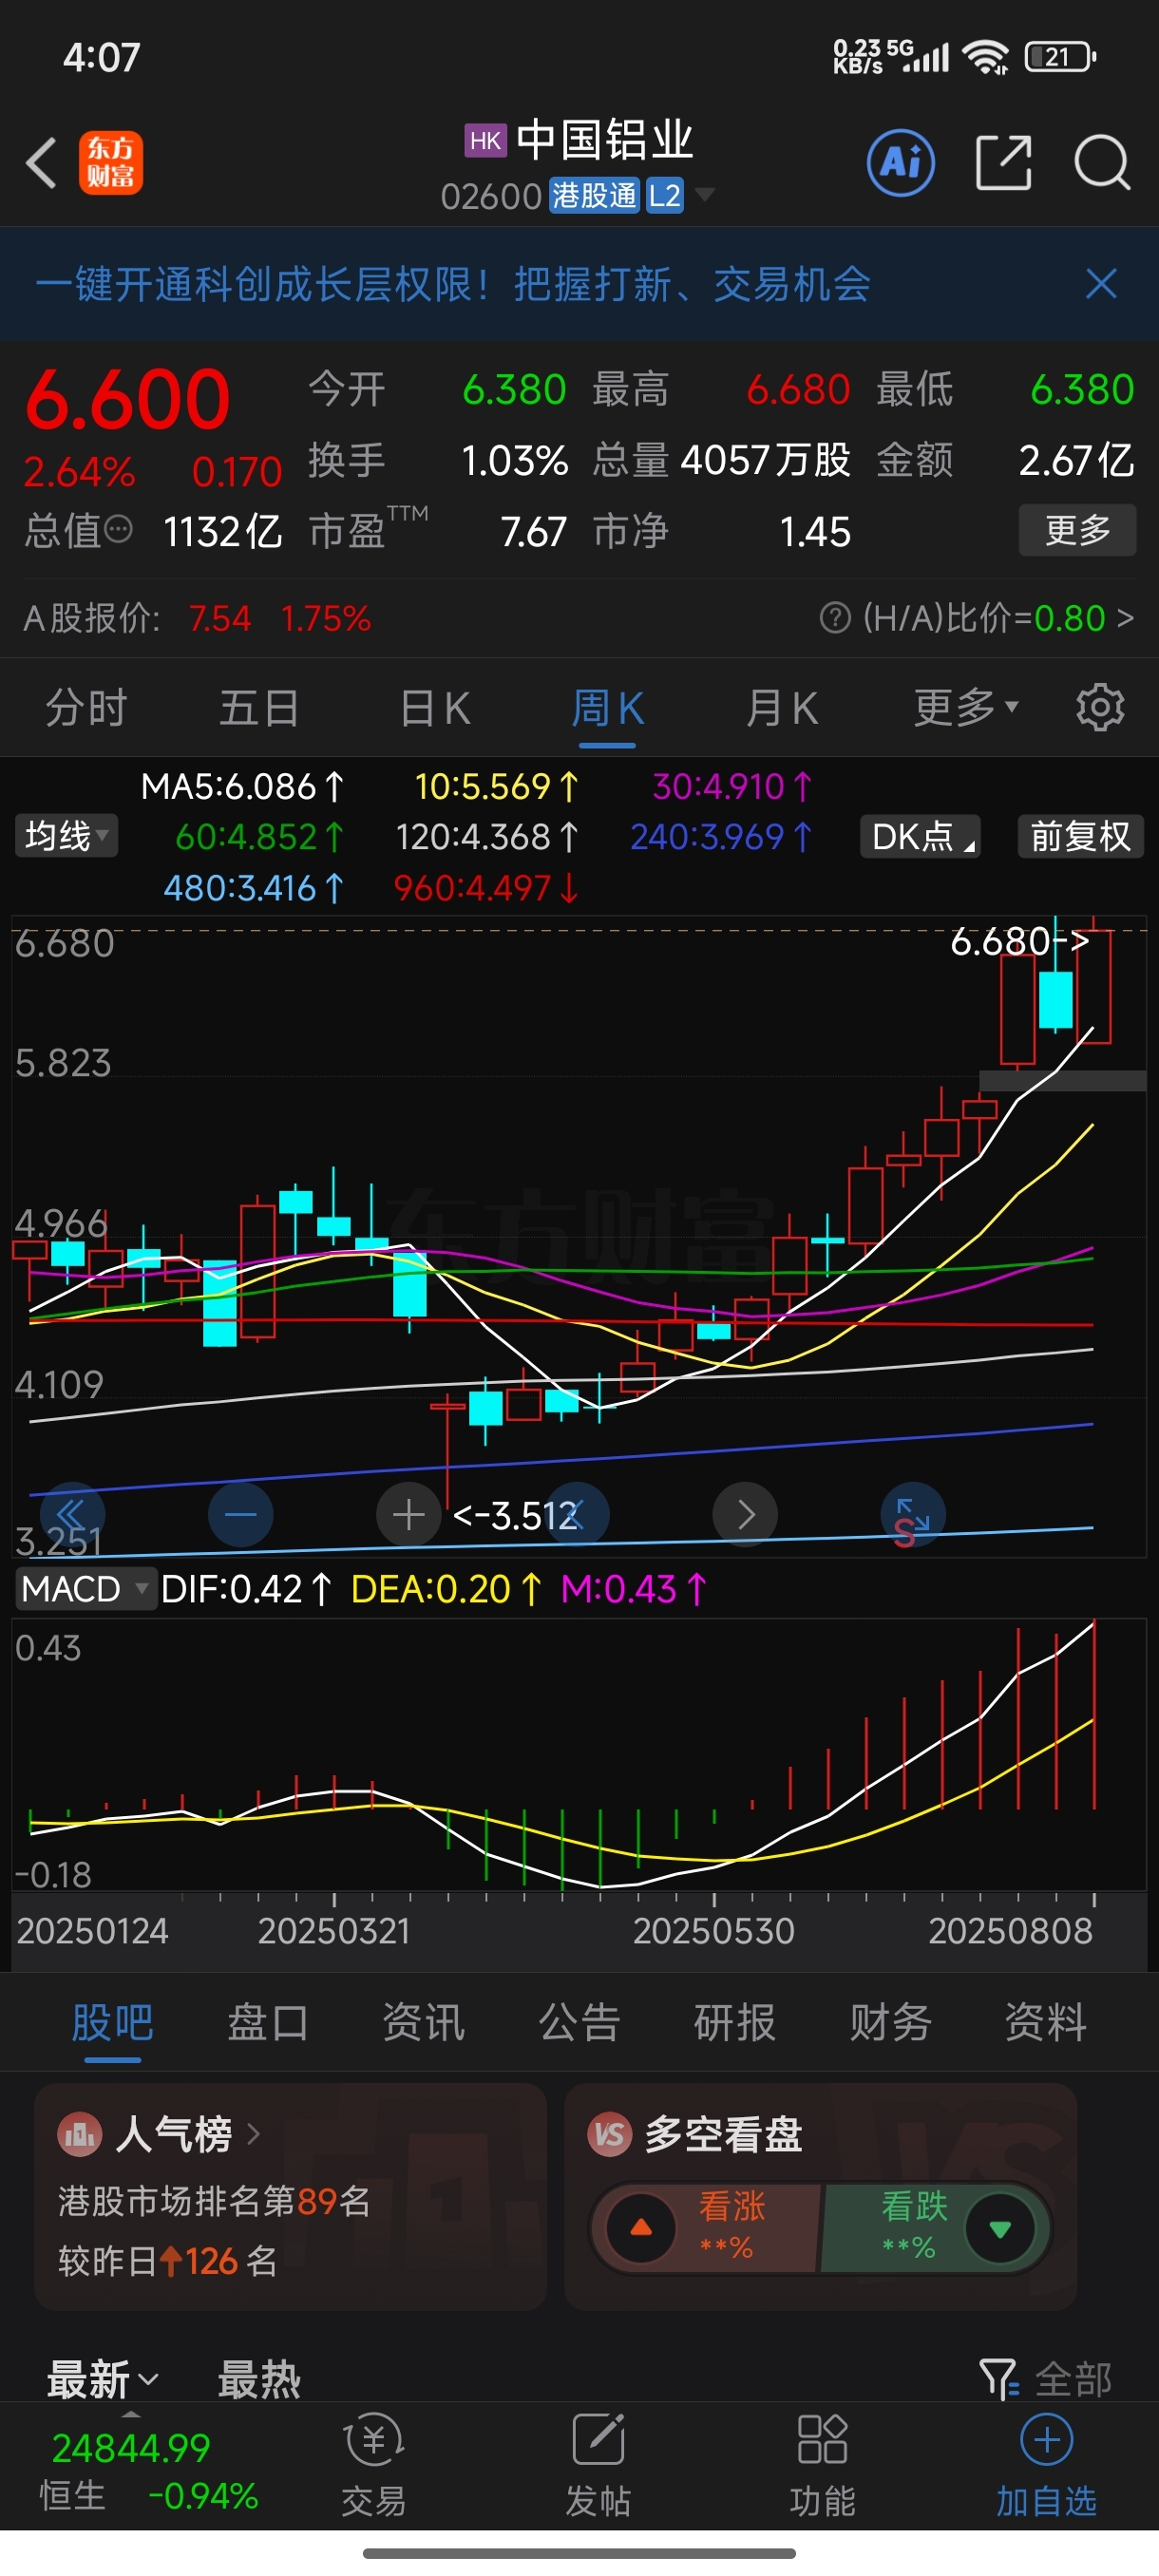
Task: Open the DK点 dropdown
Action: 920,836
